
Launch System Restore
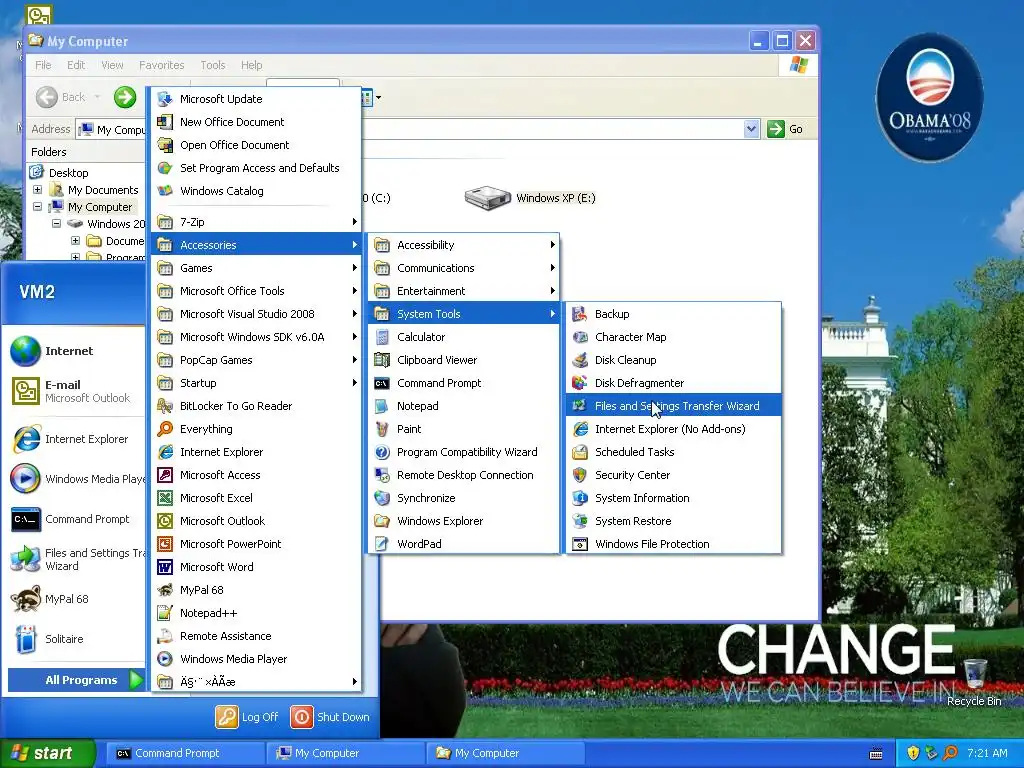tap(673, 521)
